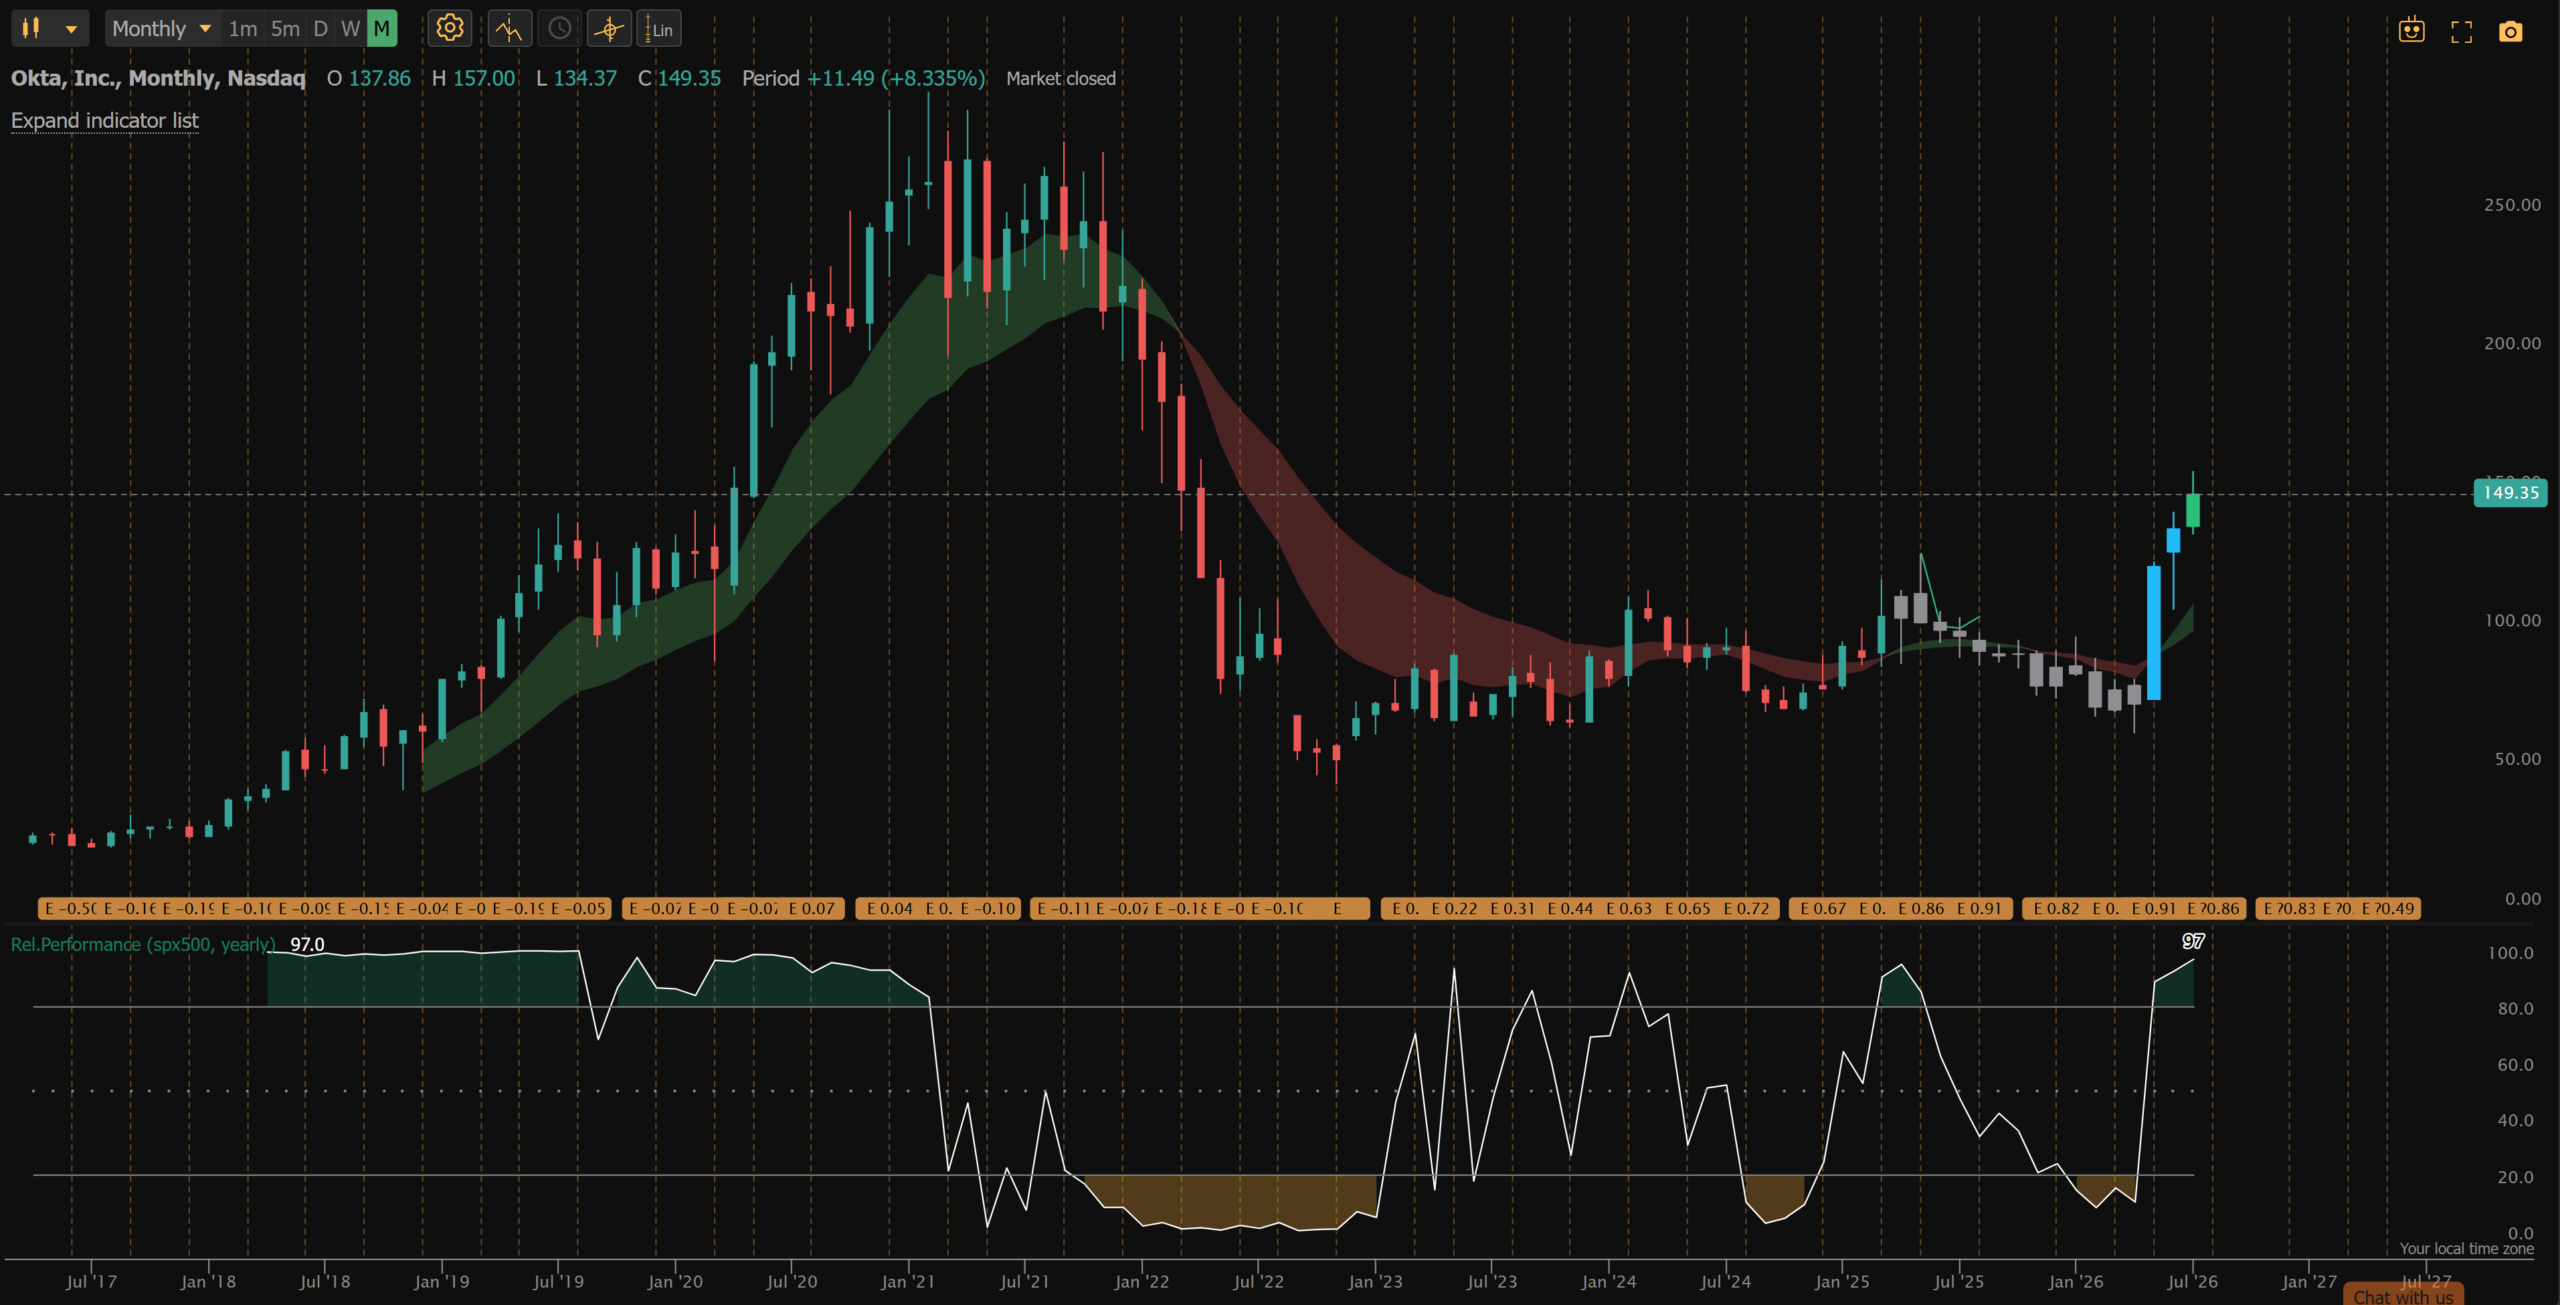Click the Market closed status text
The width and height of the screenshot is (2560, 1305).
(1060, 78)
